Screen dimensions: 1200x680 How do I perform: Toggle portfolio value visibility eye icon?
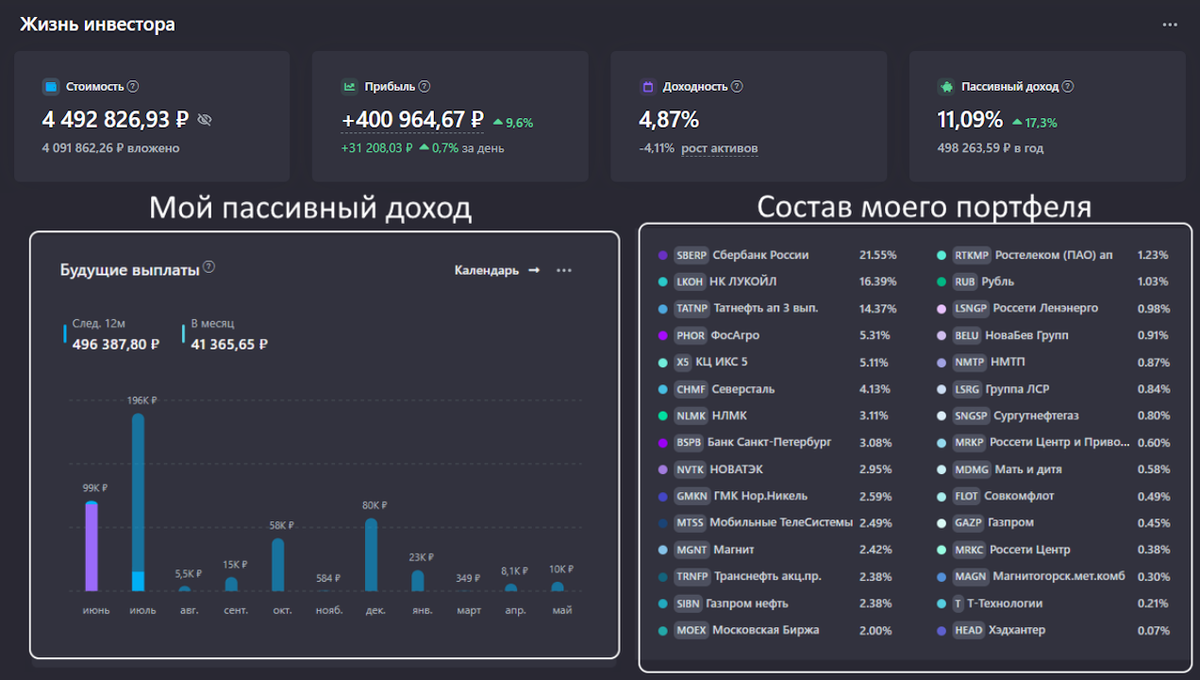point(205,120)
